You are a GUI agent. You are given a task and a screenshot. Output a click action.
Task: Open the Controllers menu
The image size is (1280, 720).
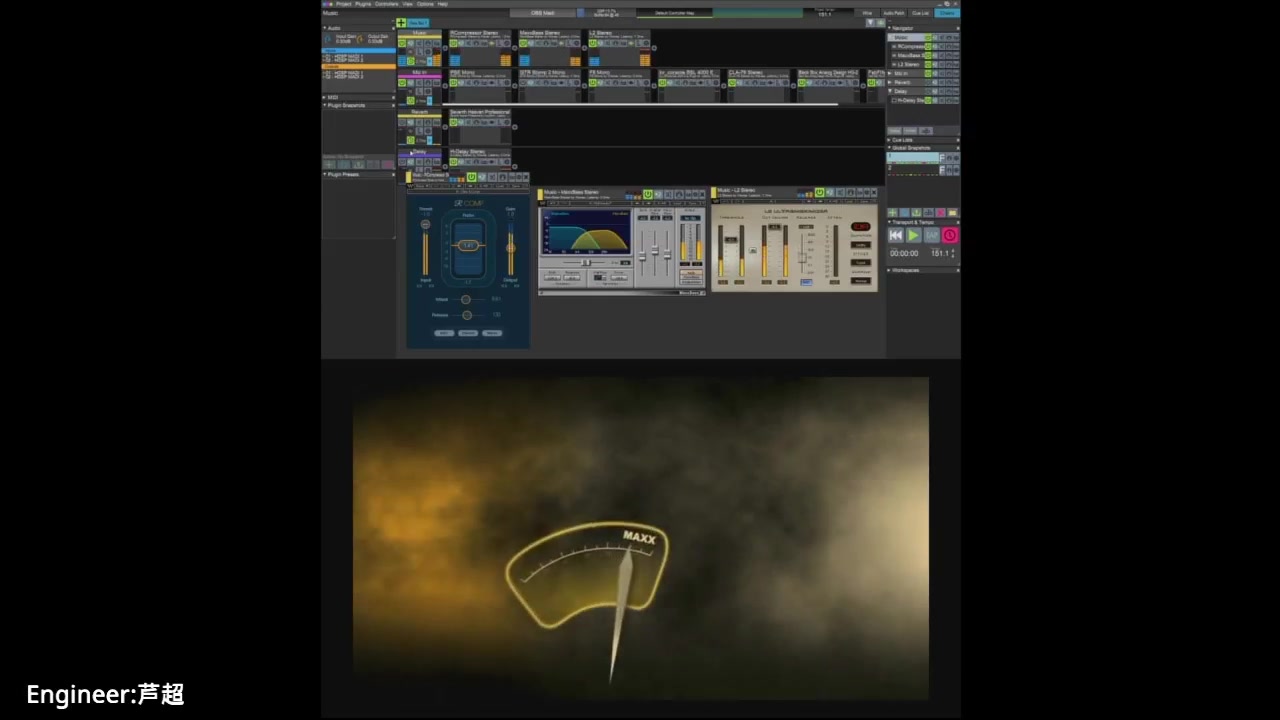pyautogui.click(x=386, y=4)
